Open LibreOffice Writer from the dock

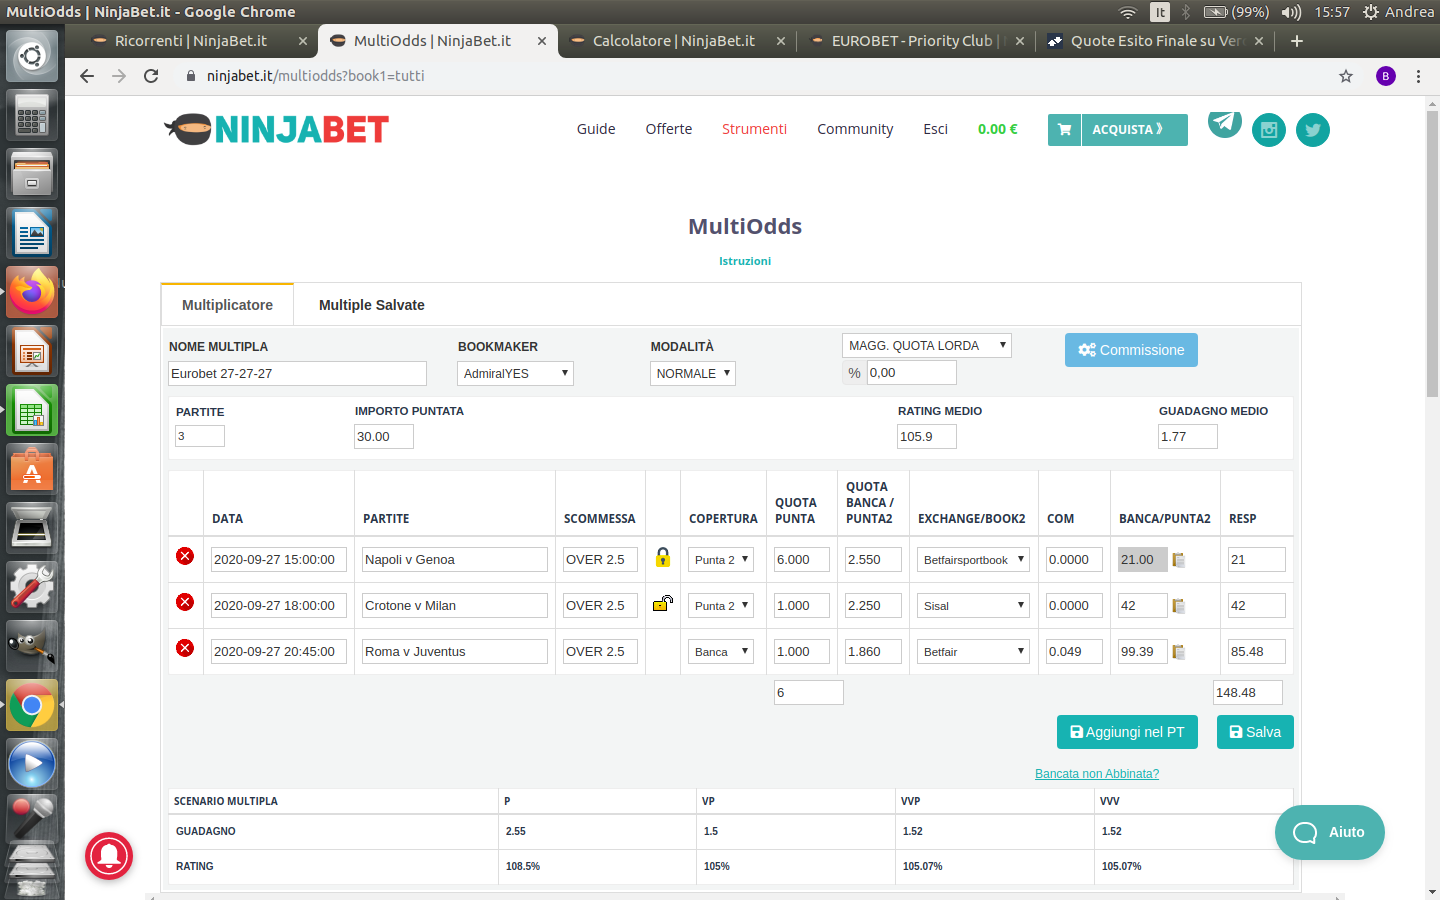tap(32, 233)
